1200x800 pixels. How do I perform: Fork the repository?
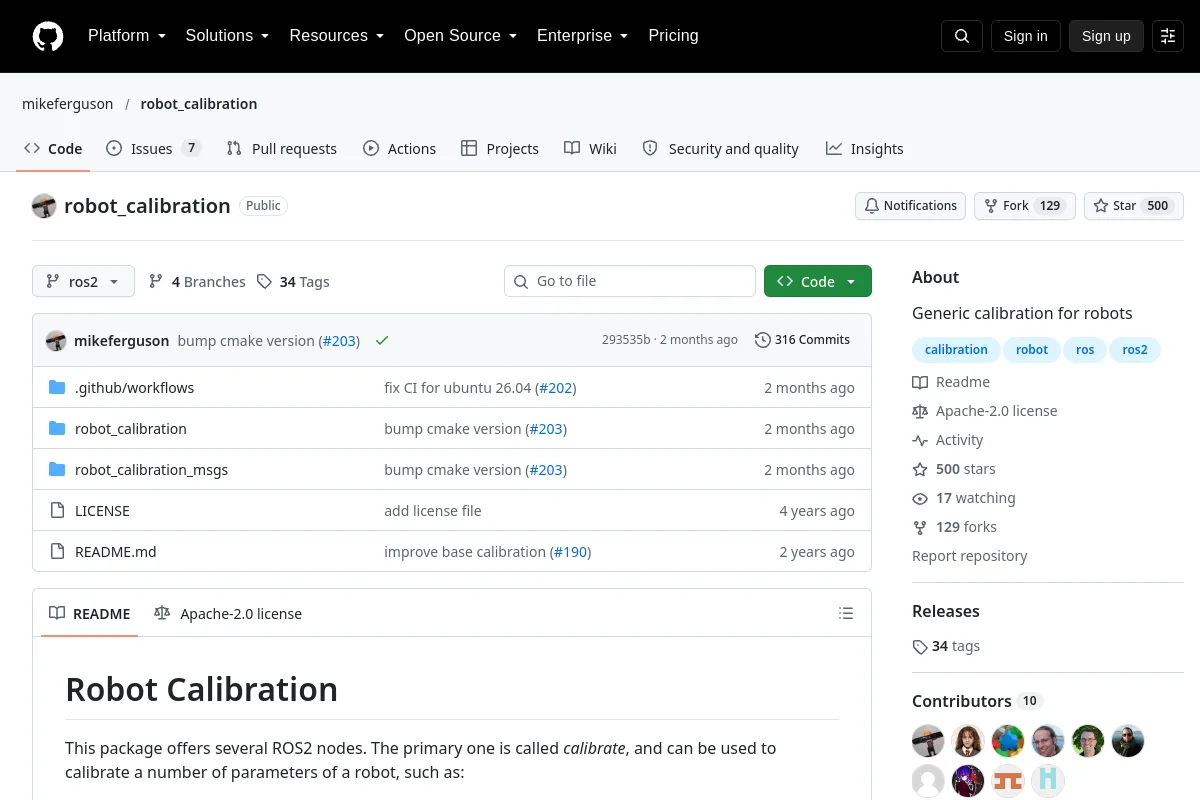1024,206
